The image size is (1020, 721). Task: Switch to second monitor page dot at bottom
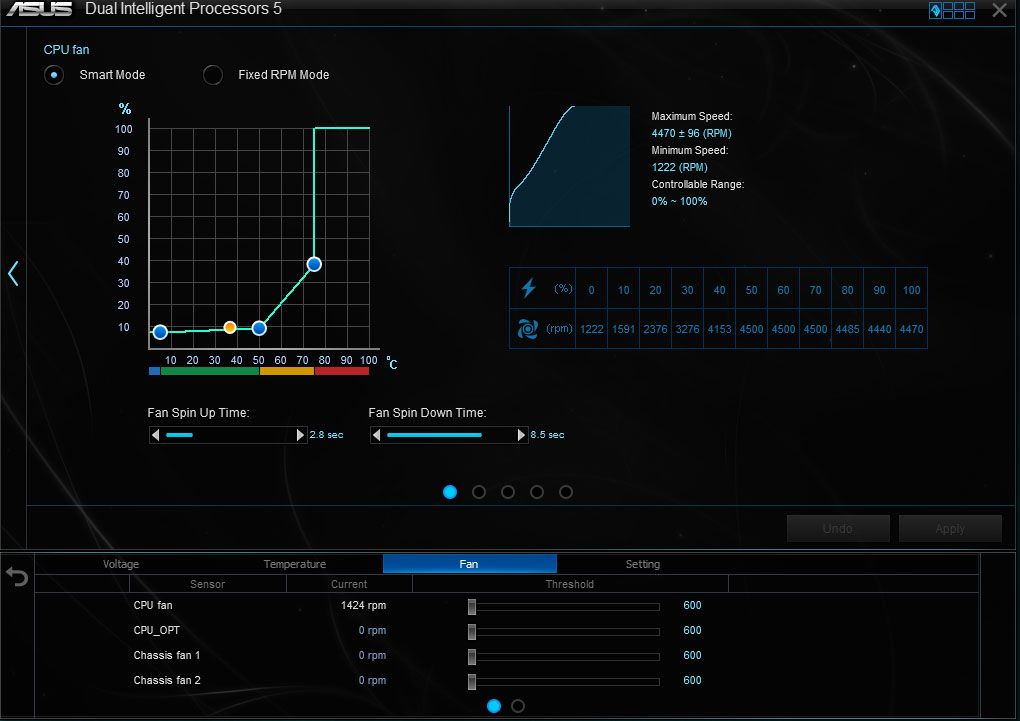tap(518, 706)
